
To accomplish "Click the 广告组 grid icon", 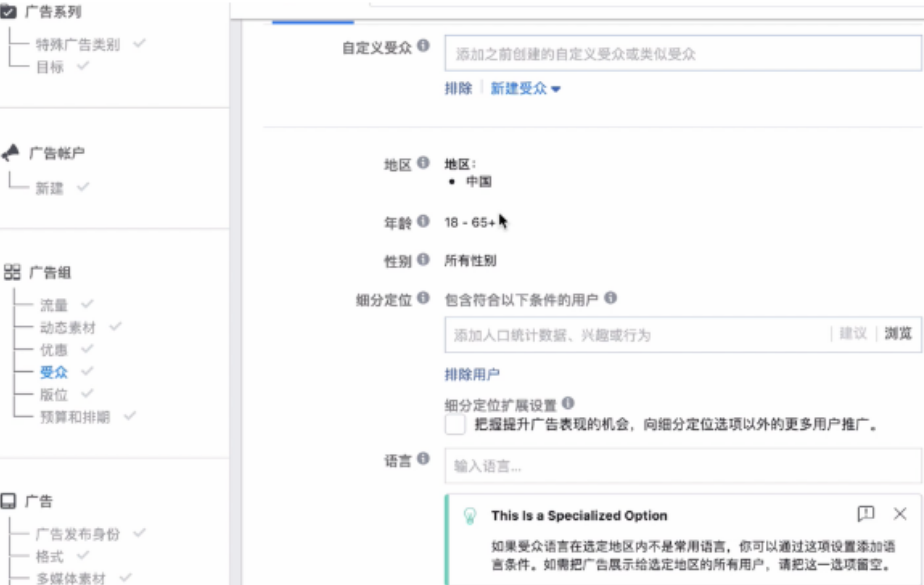I will pyautogui.click(x=12, y=272).
